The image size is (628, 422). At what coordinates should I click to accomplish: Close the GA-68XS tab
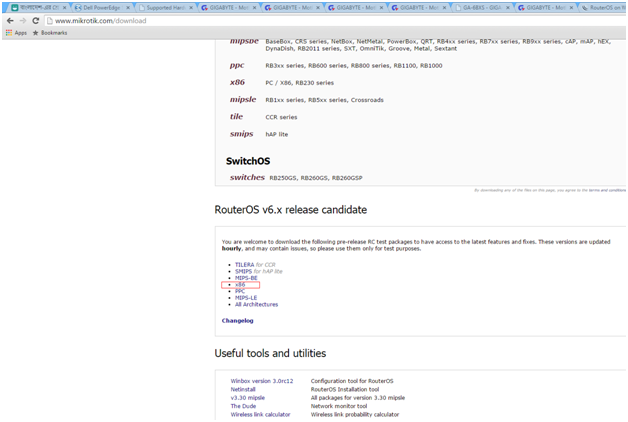tap(507, 8)
